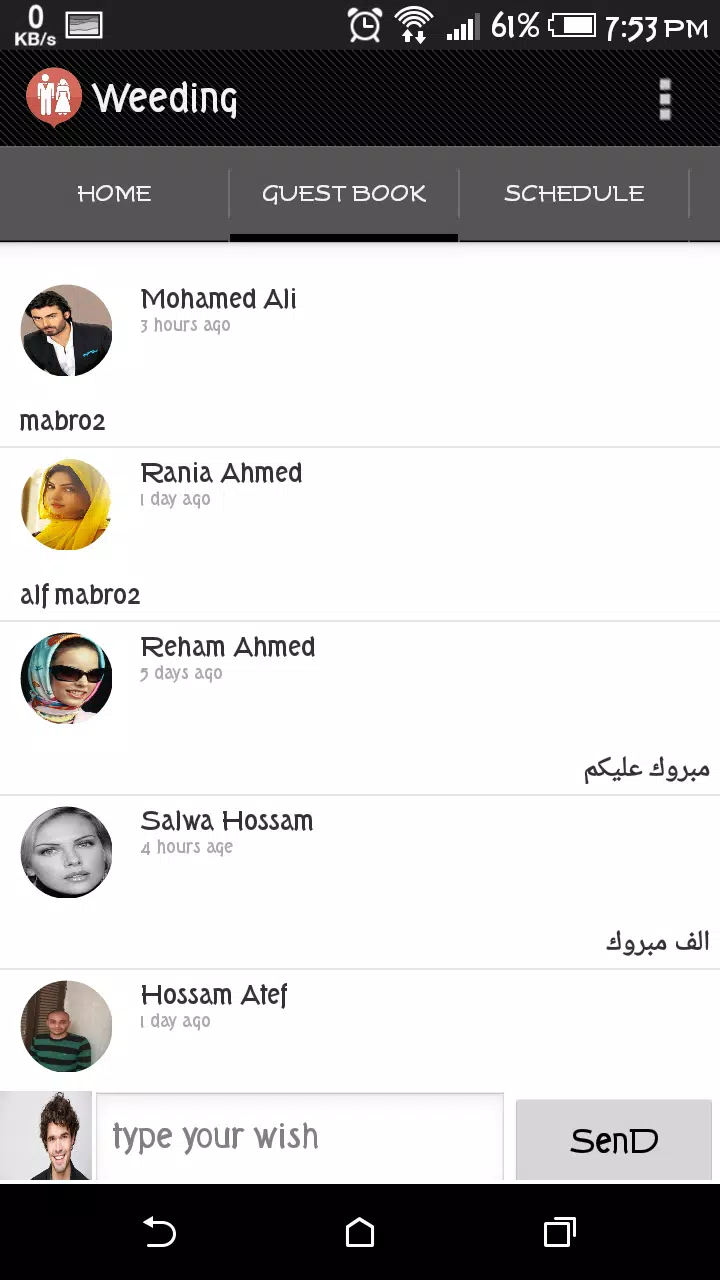Switch to the HOME tab
This screenshot has height=1280, width=720.
click(x=114, y=194)
